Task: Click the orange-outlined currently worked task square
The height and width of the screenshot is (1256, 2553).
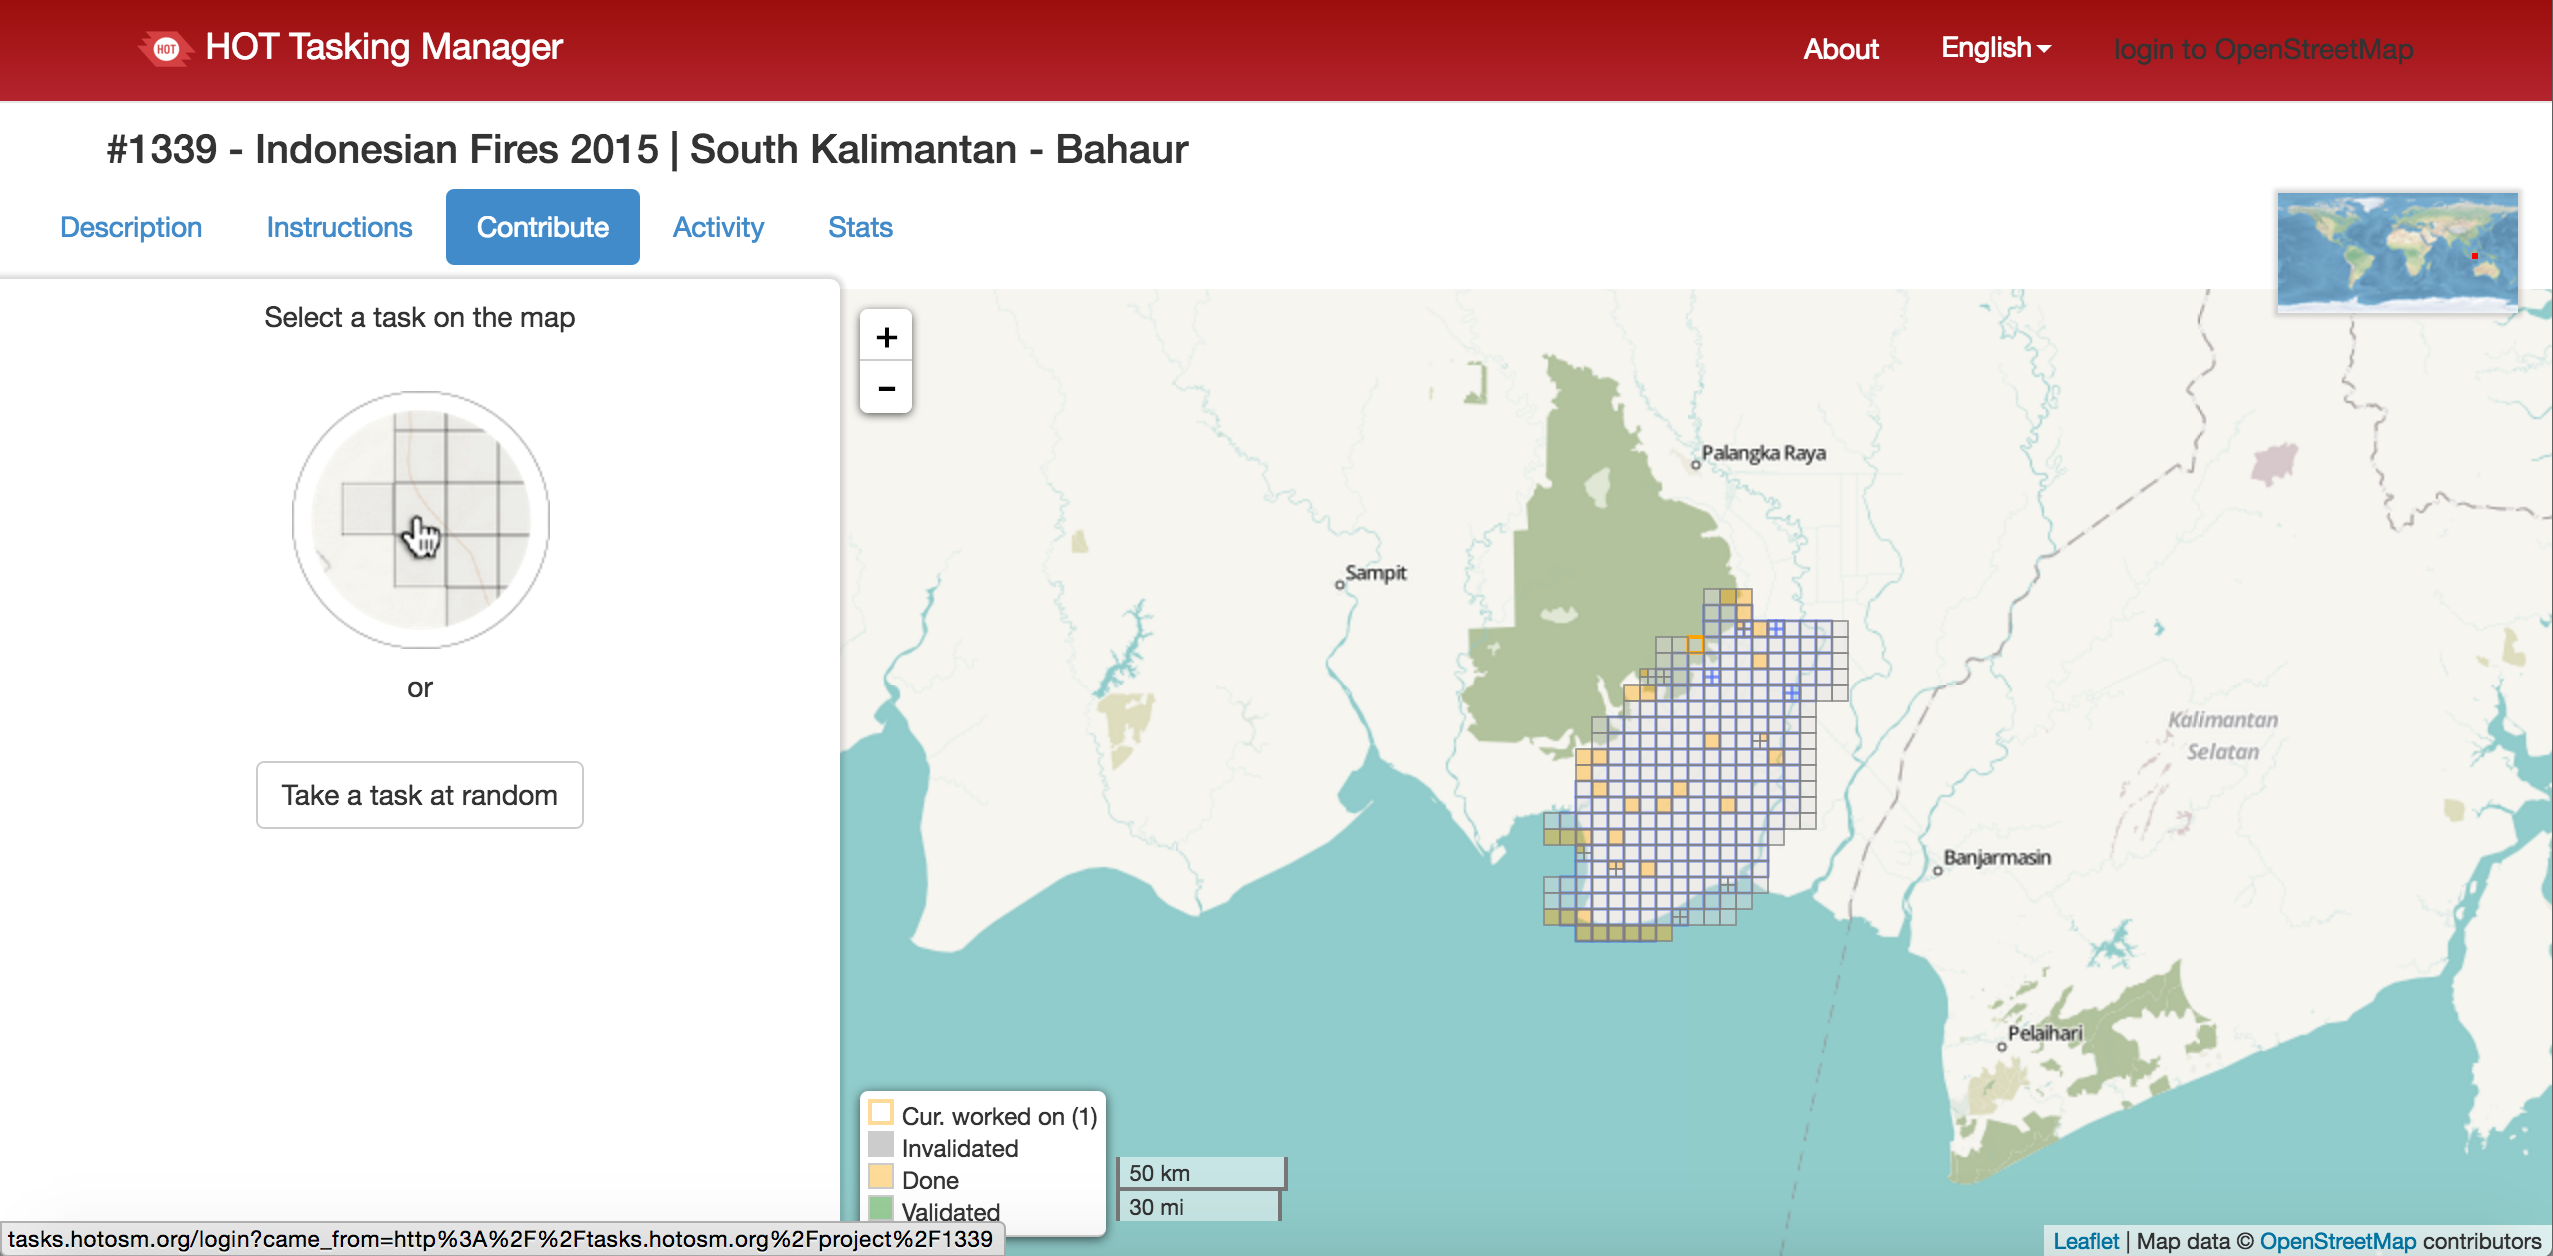Action: [x=1695, y=645]
